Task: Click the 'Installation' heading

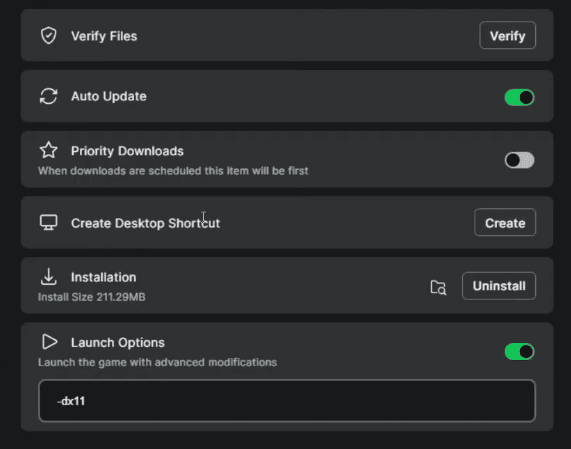Action: pyautogui.click(x=103, y=277)
